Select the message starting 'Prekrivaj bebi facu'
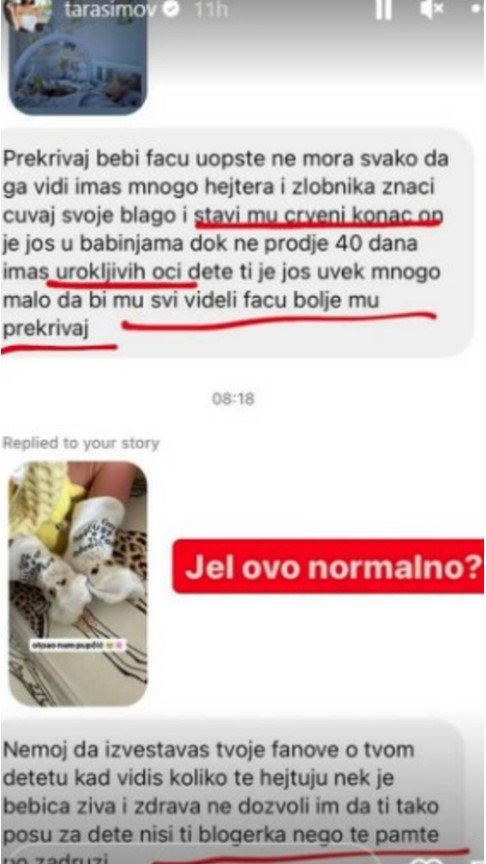 click(x=237, y=244)
